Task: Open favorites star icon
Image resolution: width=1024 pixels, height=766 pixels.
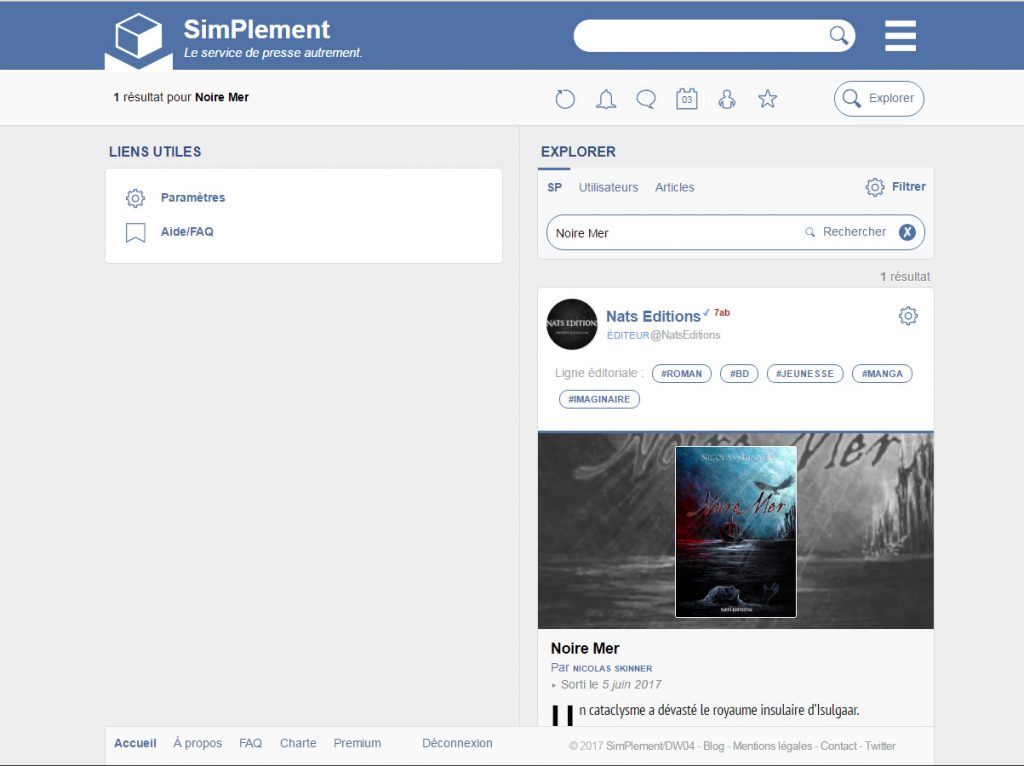Action: click(x=767, y=99)
